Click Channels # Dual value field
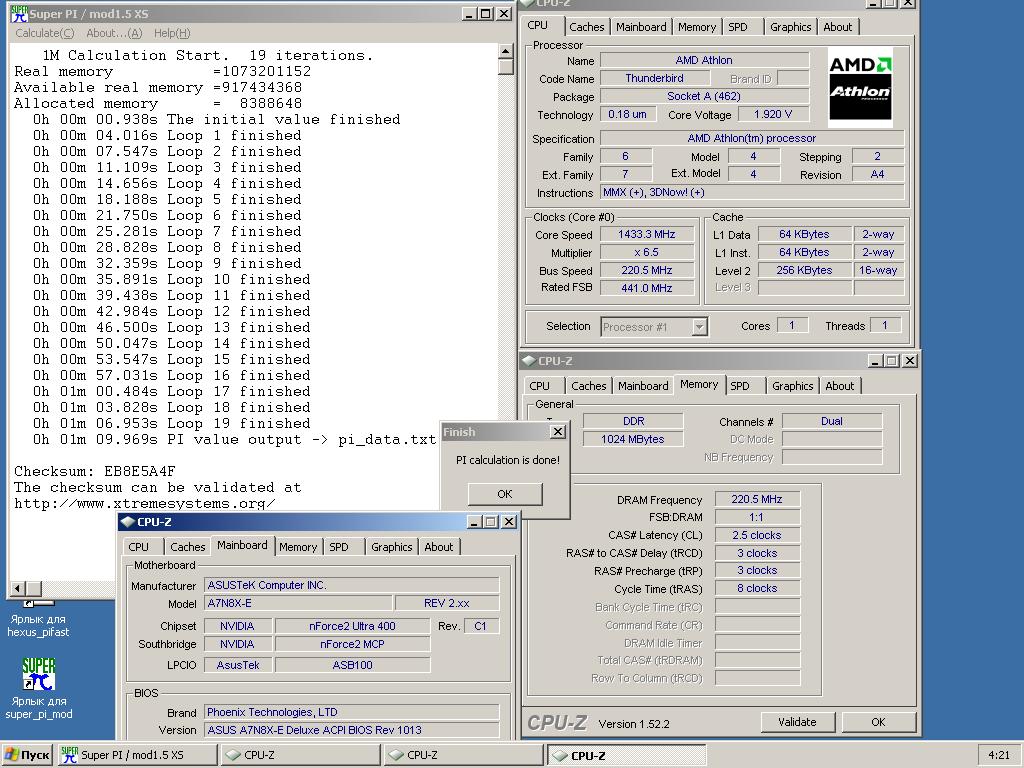 (832, 421)
